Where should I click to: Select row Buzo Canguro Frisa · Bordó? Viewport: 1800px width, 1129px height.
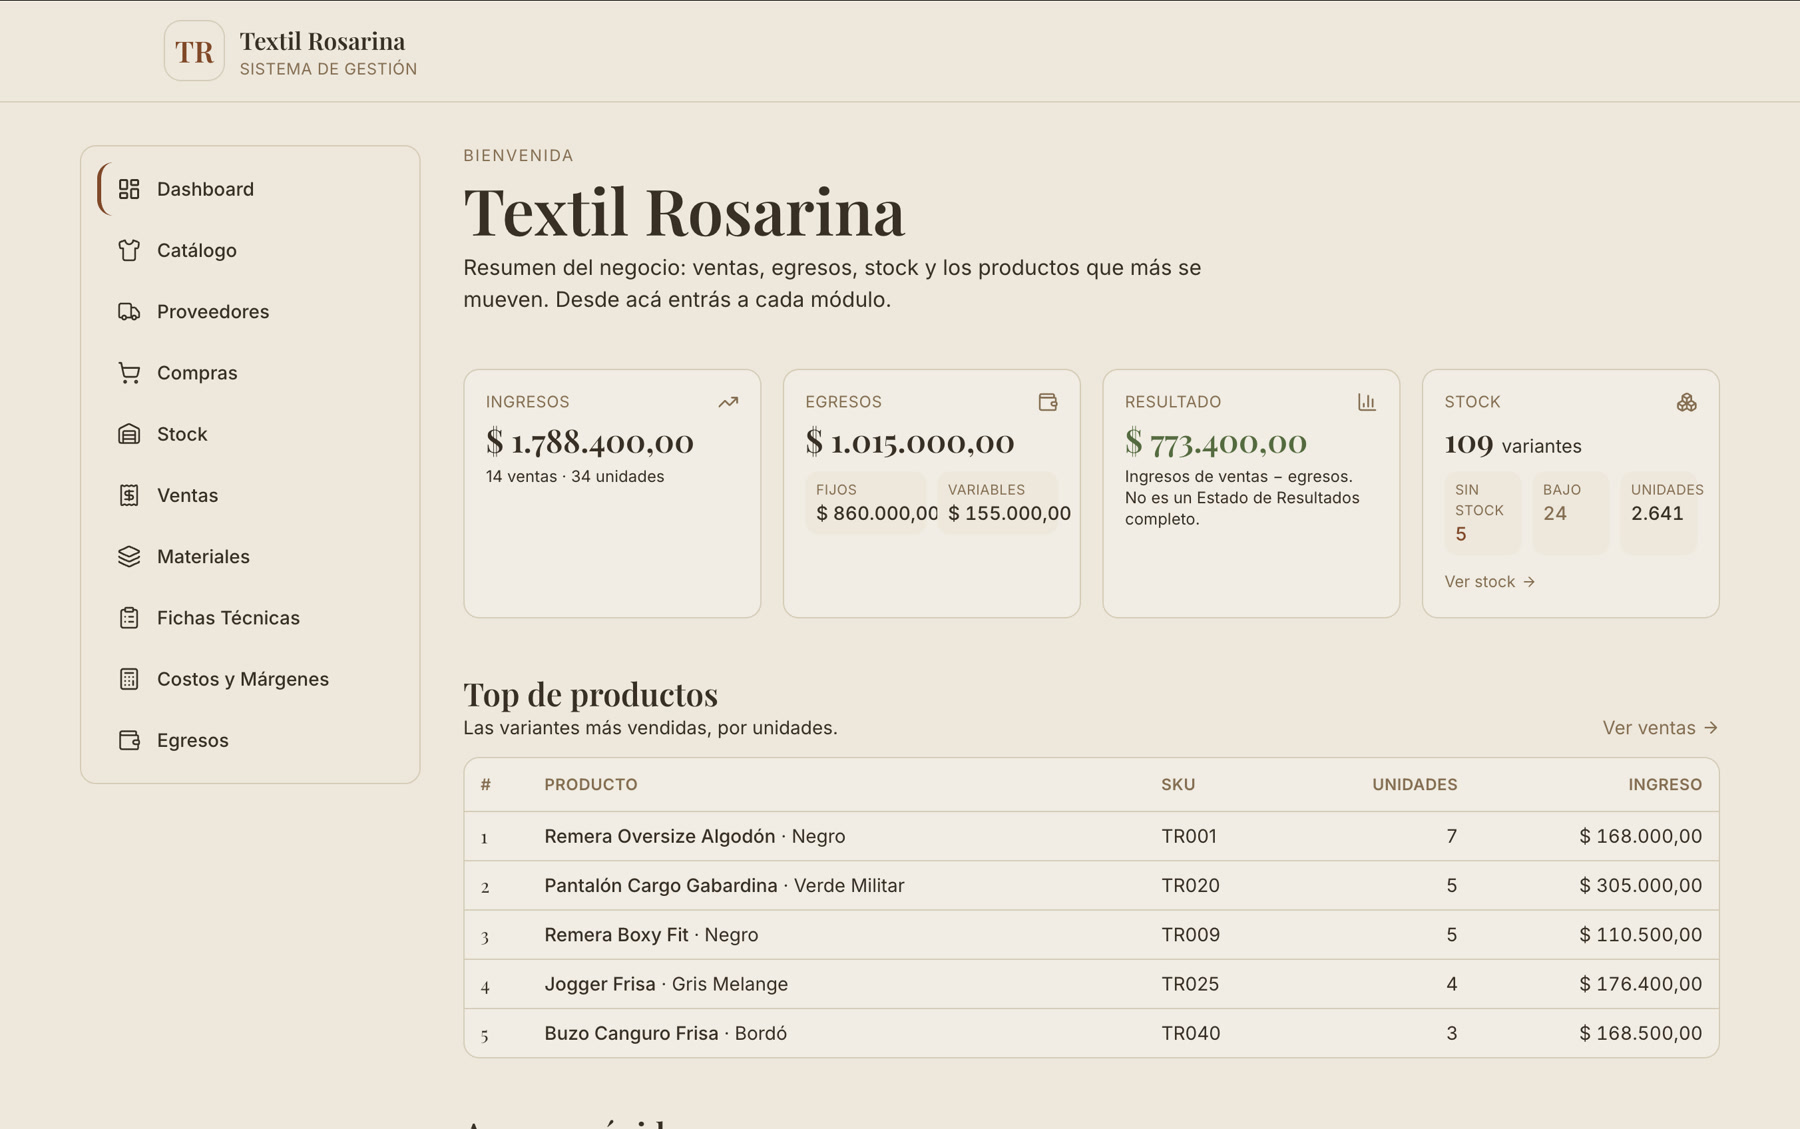tap(1091, 1033)
